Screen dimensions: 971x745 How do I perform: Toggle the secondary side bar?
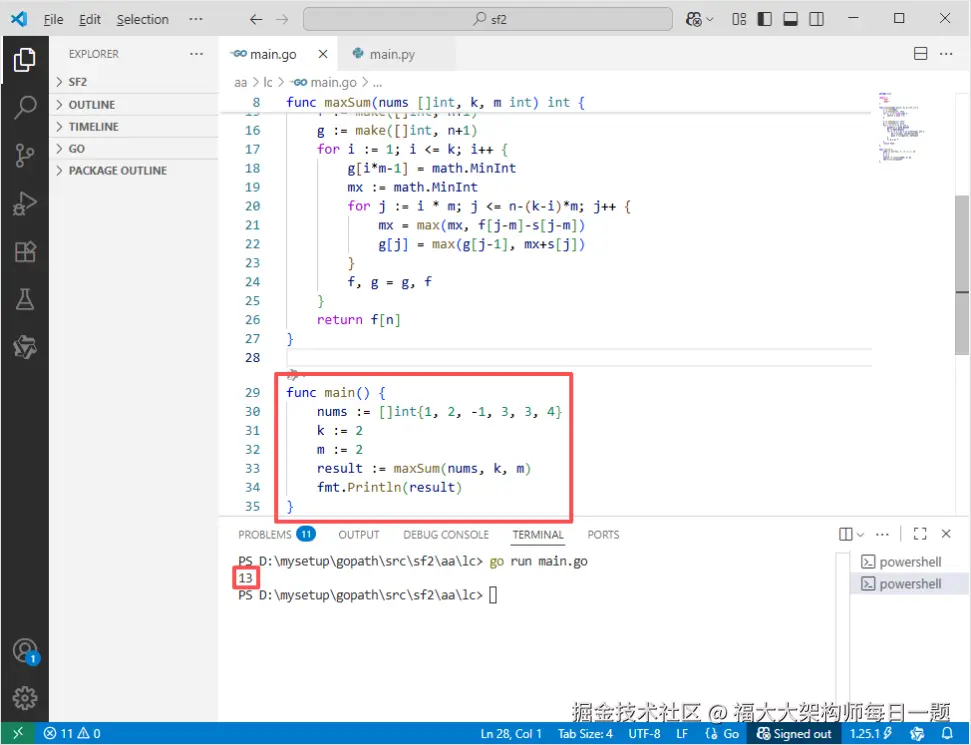pyautogui.click(x=817, y=19)
